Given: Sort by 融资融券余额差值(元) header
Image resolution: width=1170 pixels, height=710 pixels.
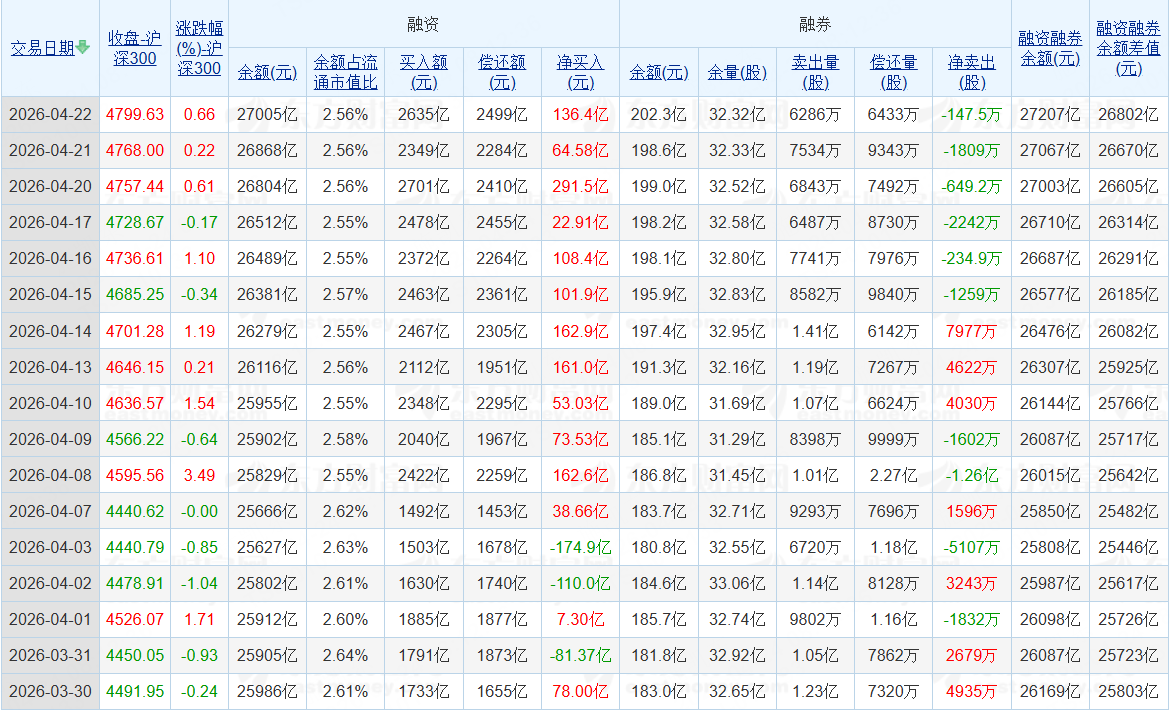Looking at the screenshot, I should click(1129, 48).
